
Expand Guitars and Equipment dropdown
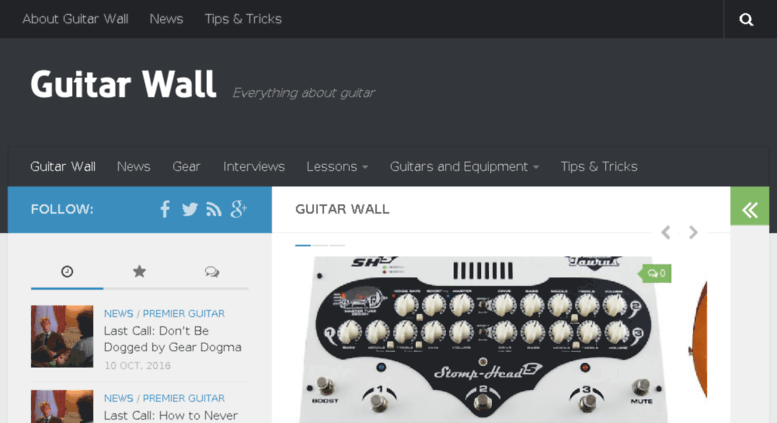pyautogui.click(x=464, y=167)
